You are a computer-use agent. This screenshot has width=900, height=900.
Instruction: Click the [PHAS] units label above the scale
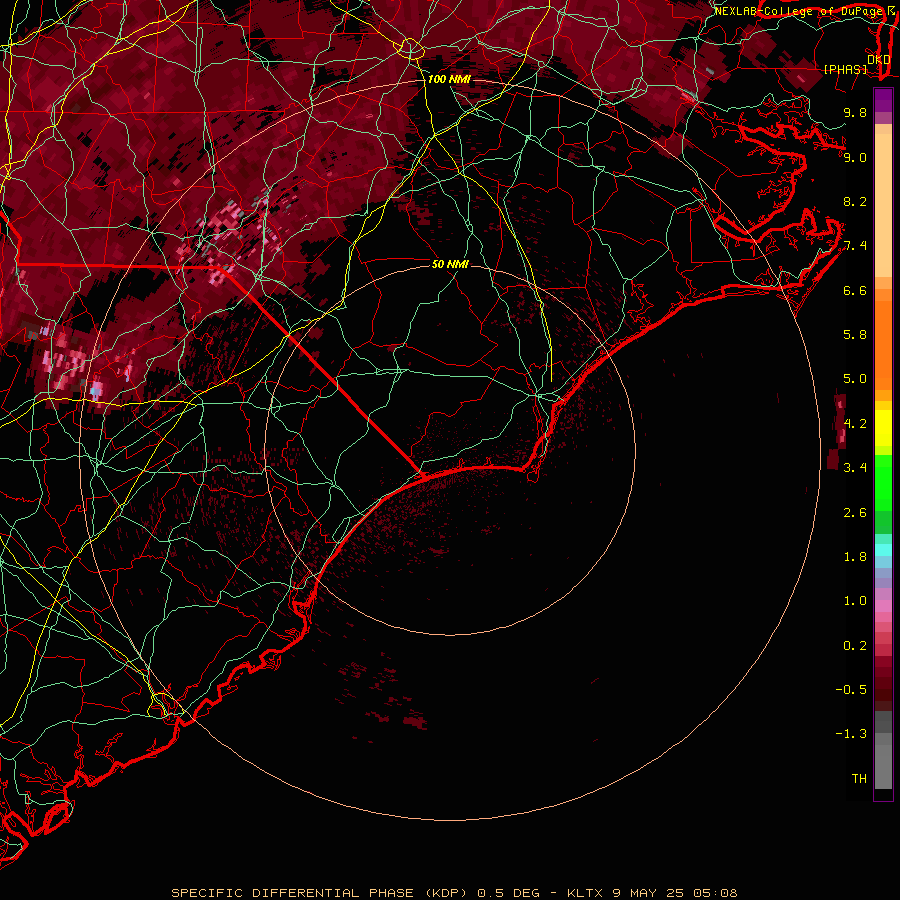845,69
